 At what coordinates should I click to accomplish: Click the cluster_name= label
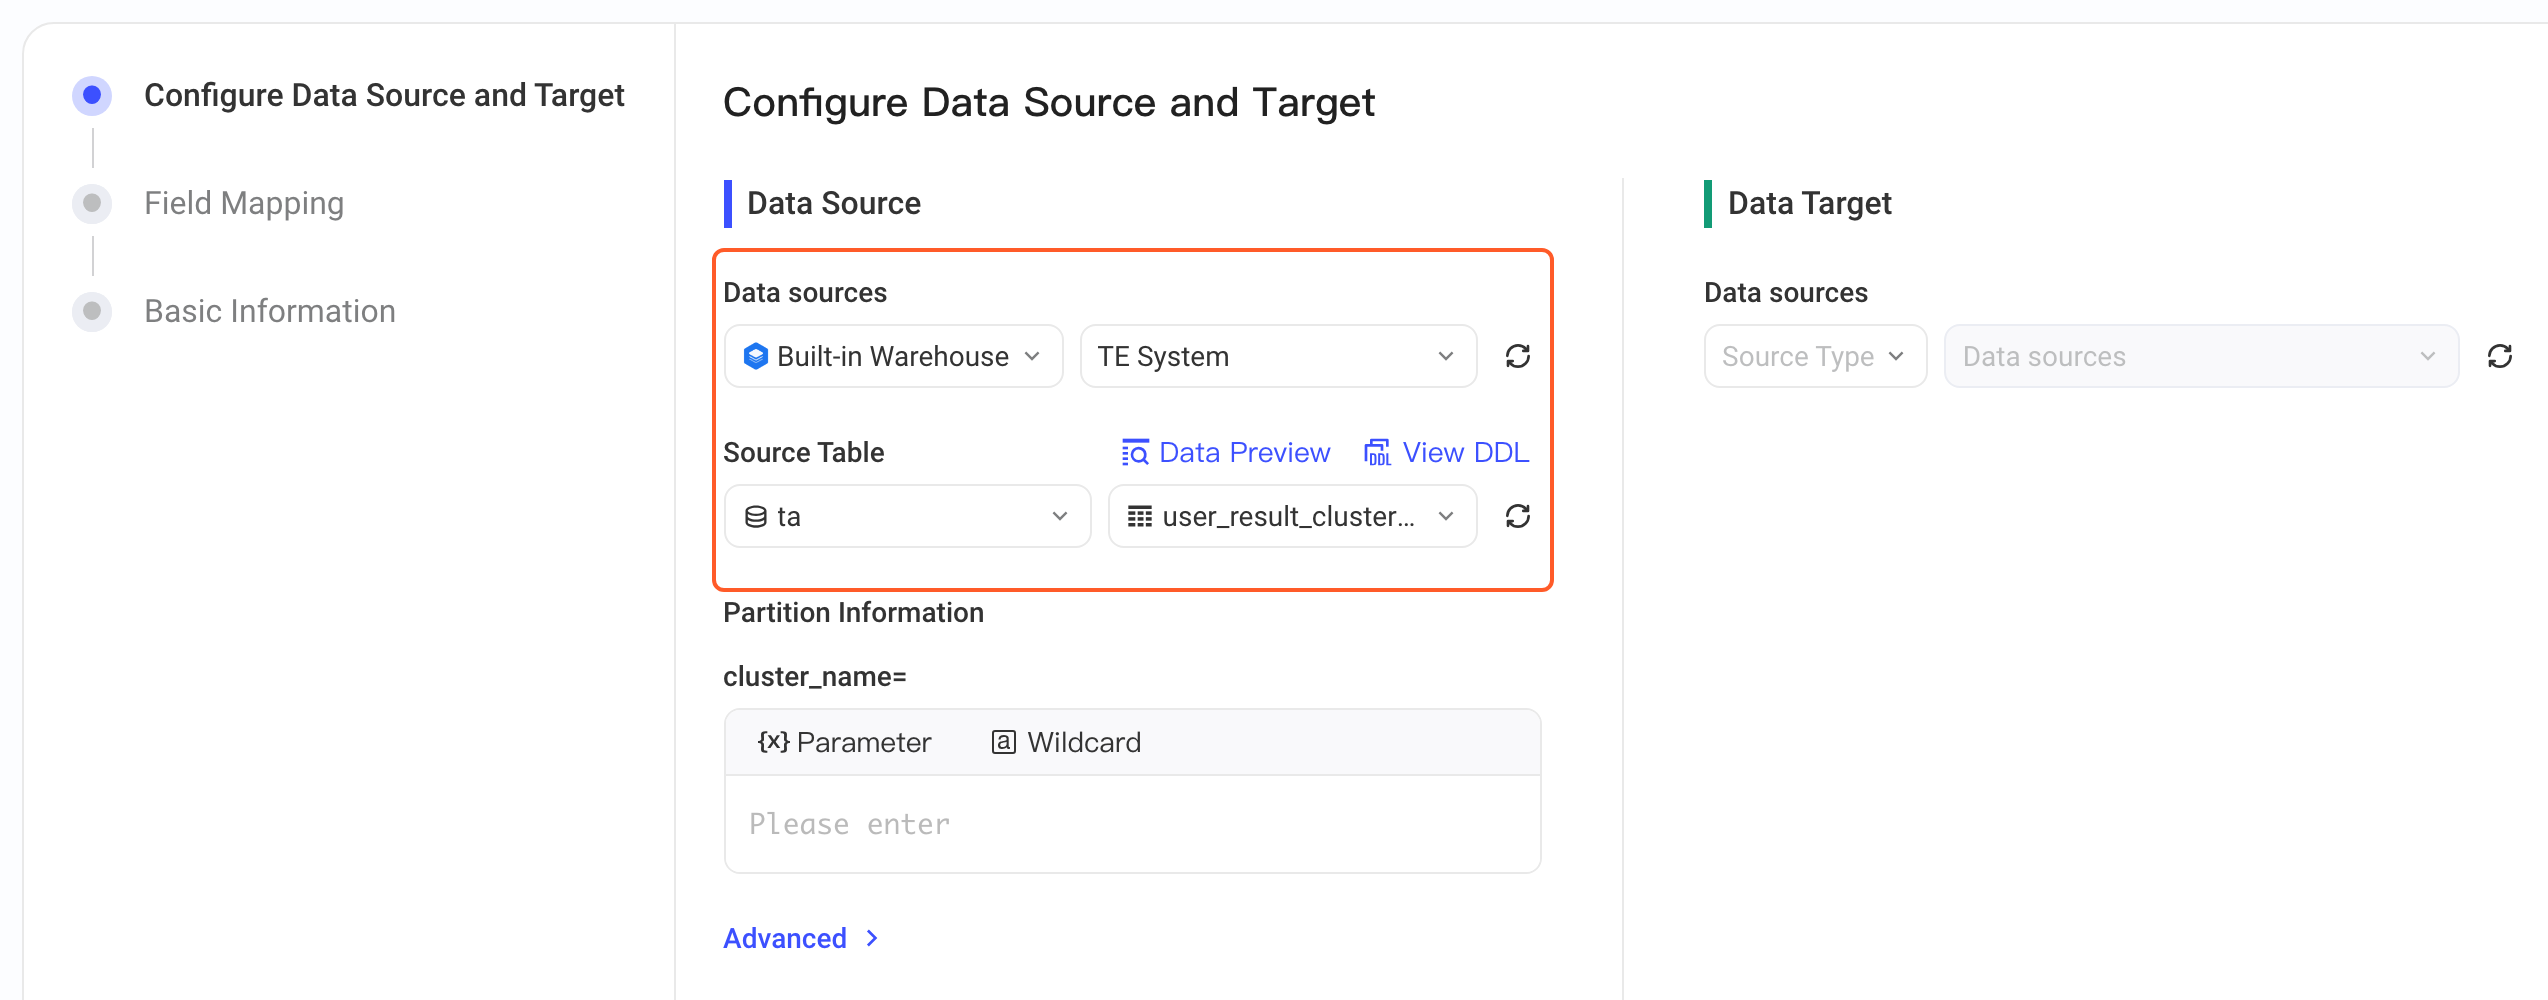pos(815,677)
